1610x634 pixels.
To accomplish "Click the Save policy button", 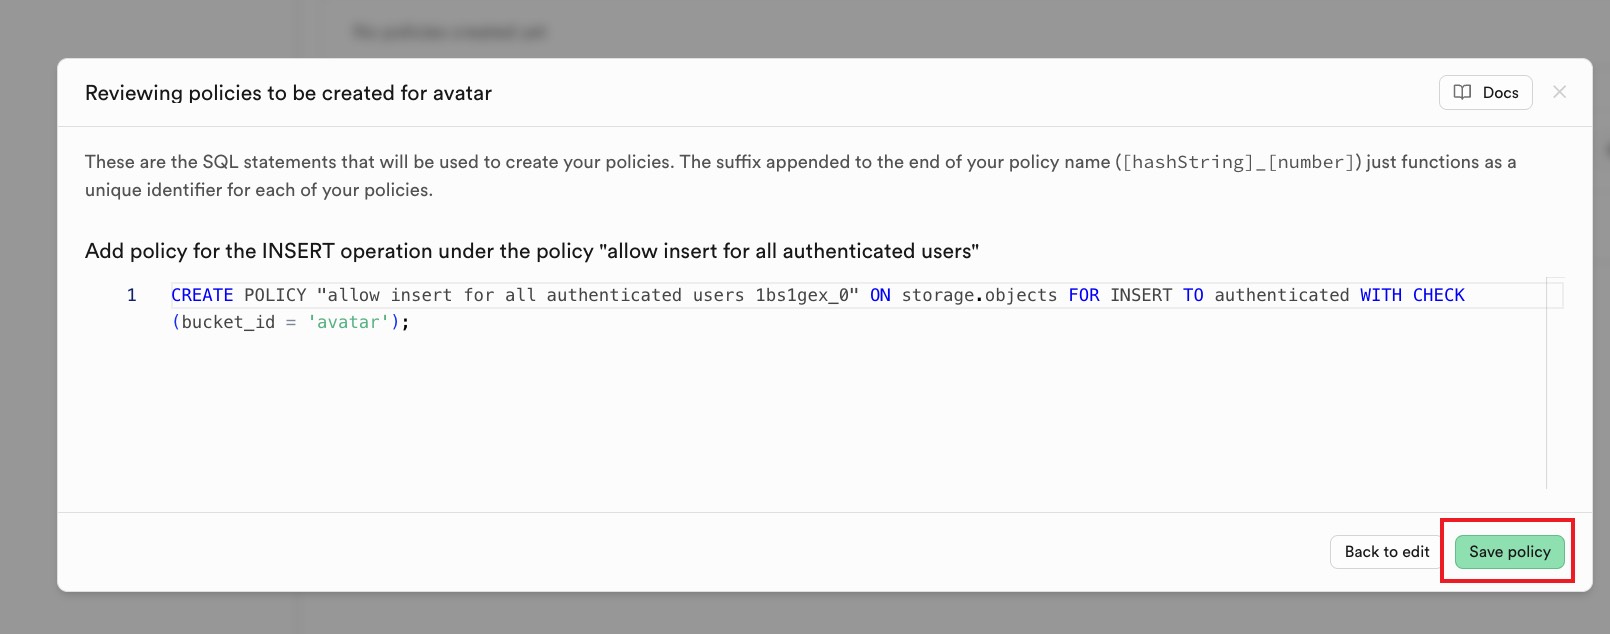I will [x=1509, y=552].
